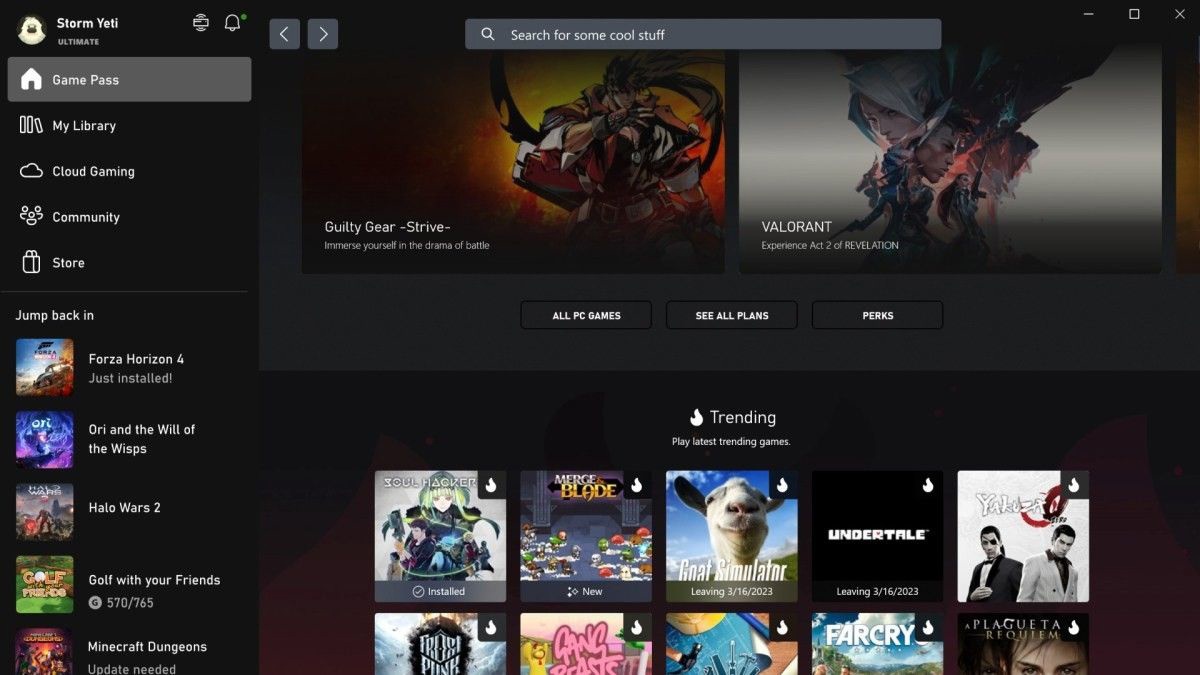1200x675 pixels.
Task: Open Halo Wars 2 thumbnail in sidebar
Action: pos(45,512)
